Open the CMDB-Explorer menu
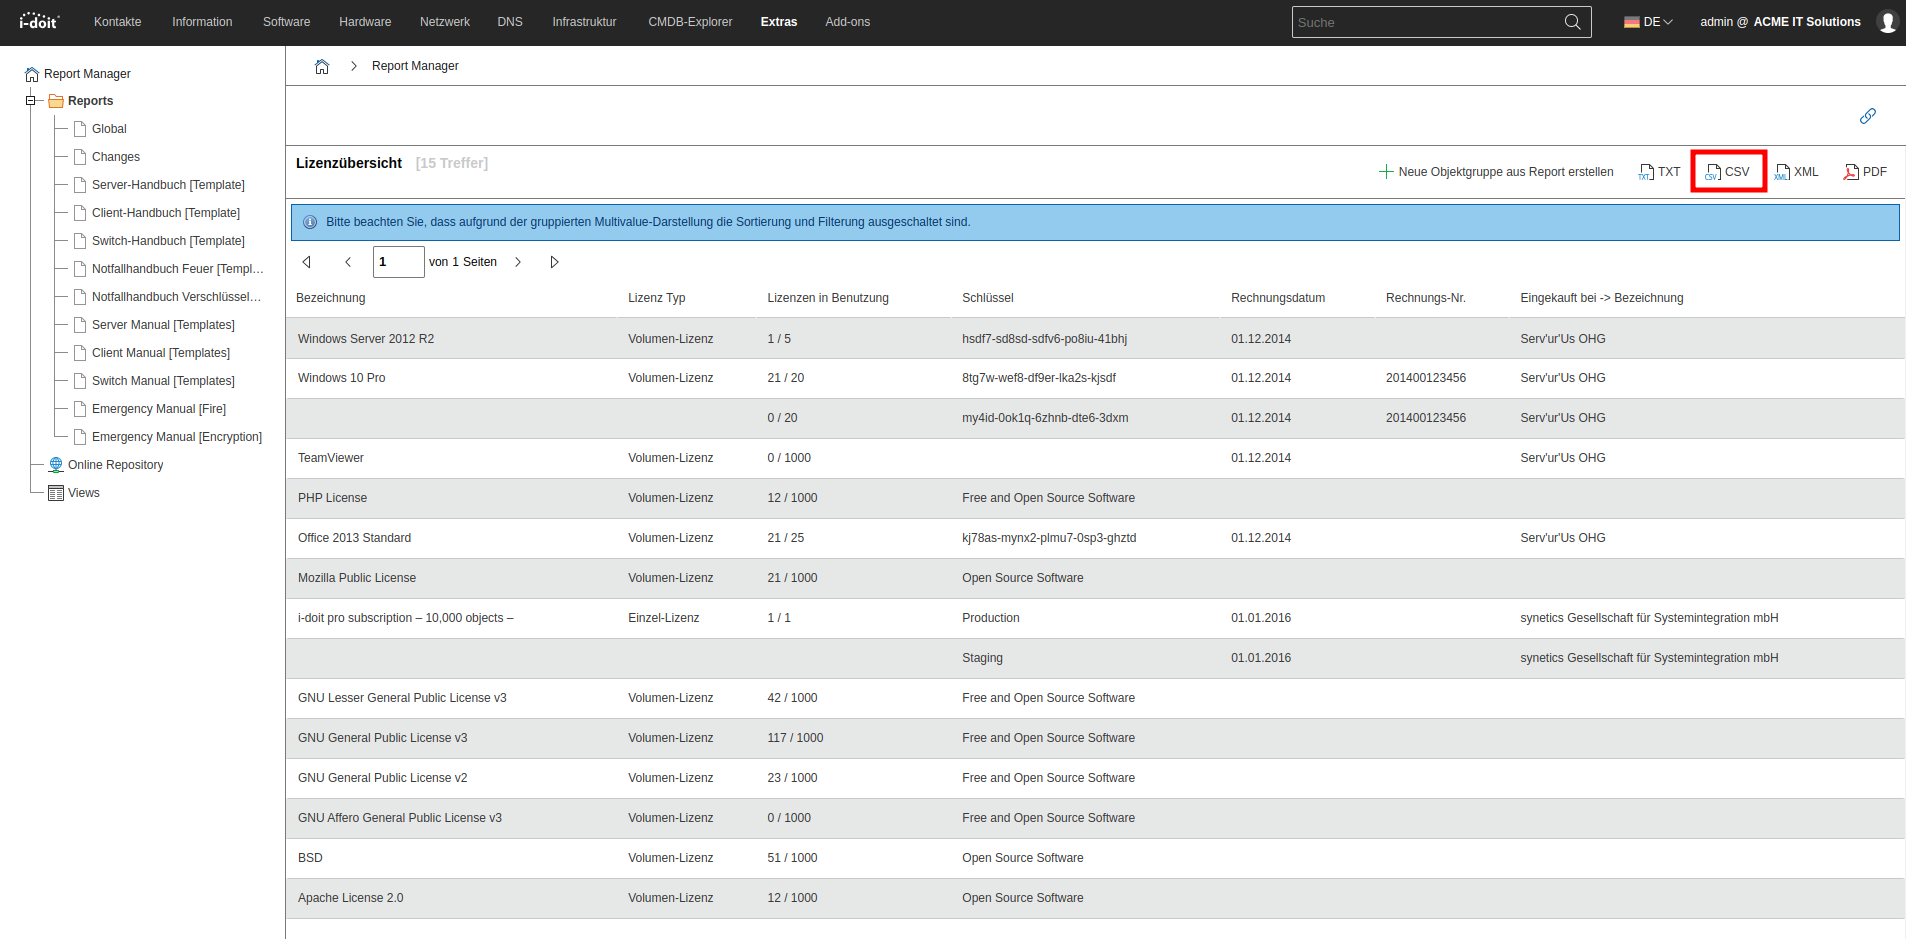The height and width of the screenshot is (939, 1906). [690, 22]
